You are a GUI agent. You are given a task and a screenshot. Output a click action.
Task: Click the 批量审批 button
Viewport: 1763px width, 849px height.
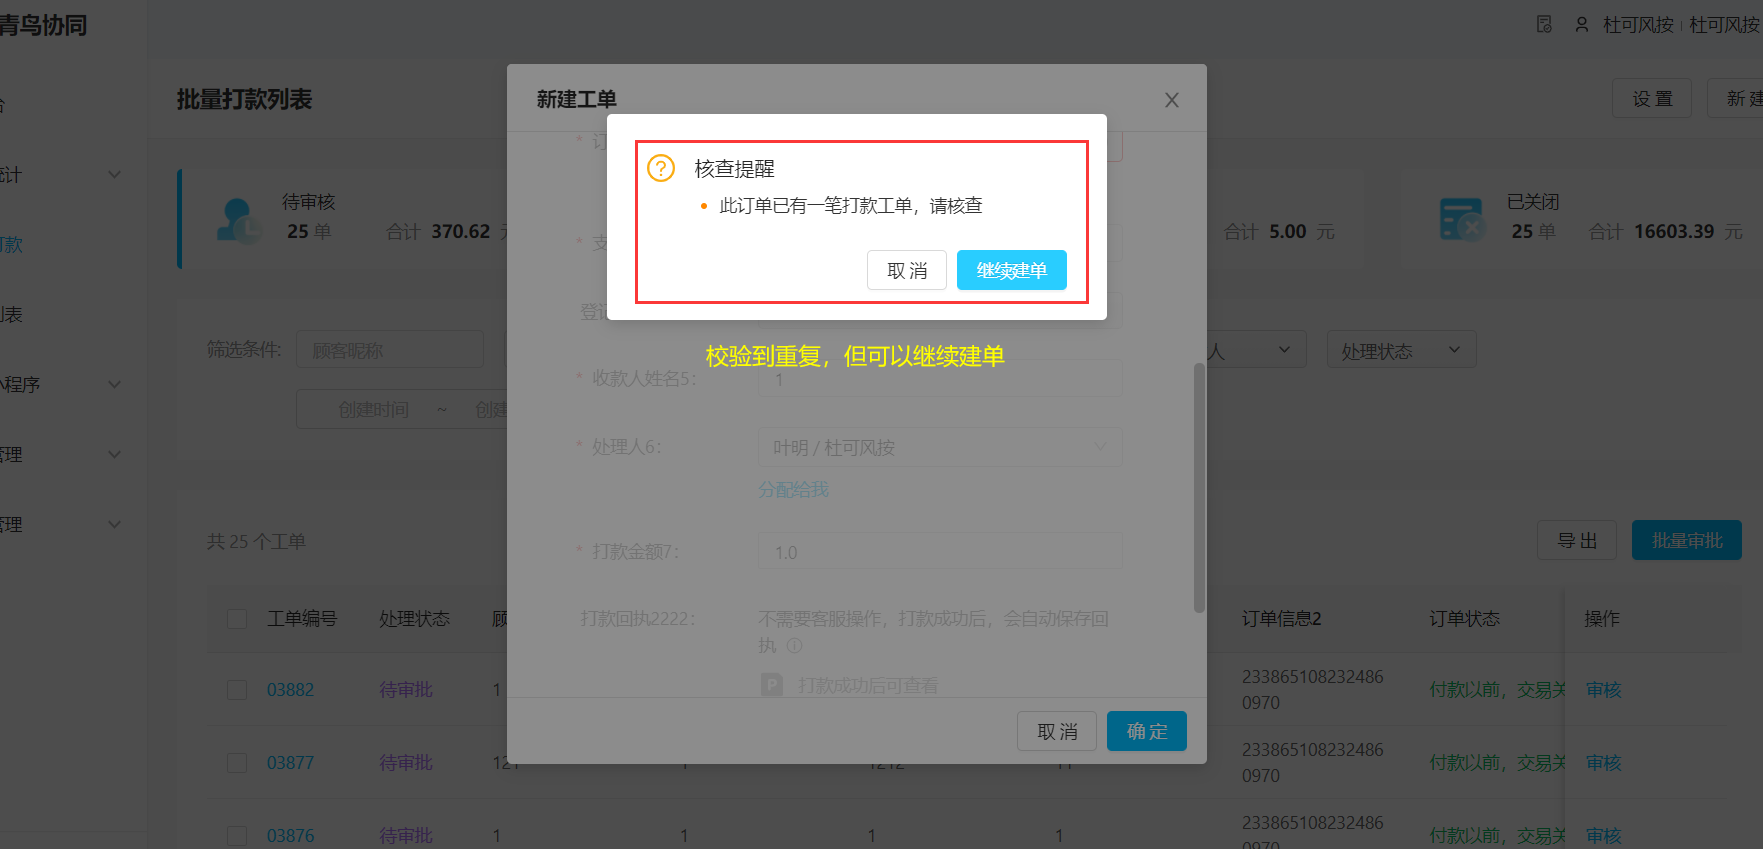(x=1687, y=540)
